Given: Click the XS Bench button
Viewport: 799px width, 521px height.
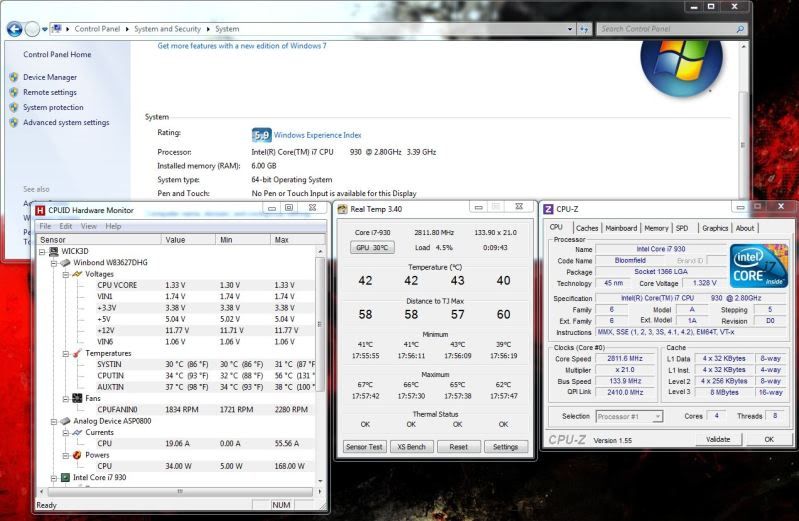Looking at the screenshot, I should click(411, 447).
